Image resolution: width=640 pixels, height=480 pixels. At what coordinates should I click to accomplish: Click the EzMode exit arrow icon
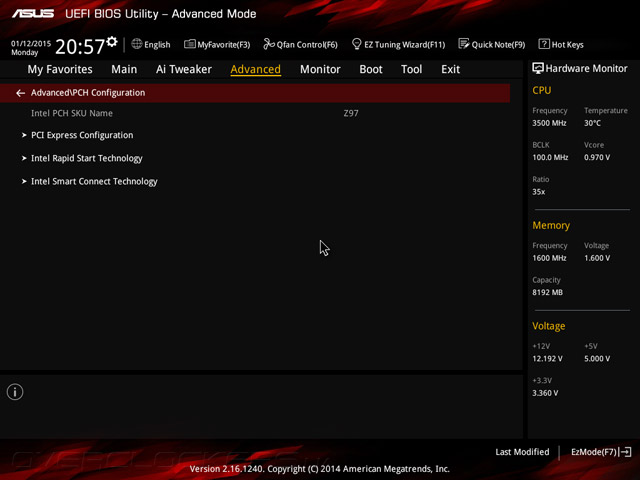click(x=626, y=452)
